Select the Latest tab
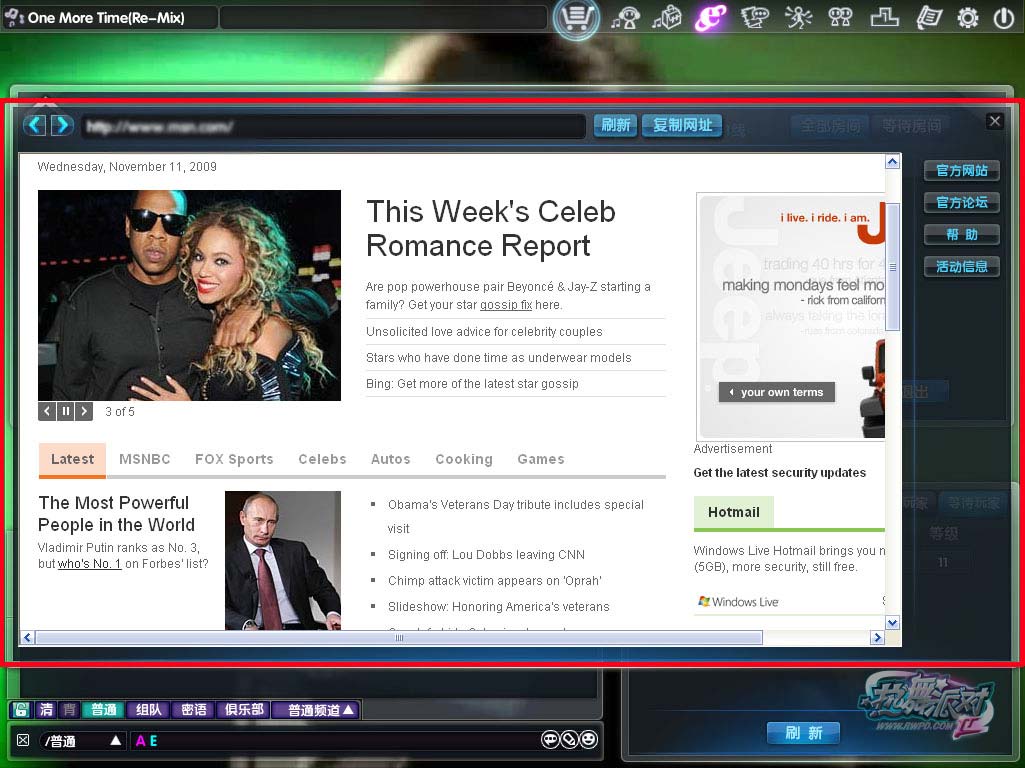The image size is (1025, 768). 72,459
